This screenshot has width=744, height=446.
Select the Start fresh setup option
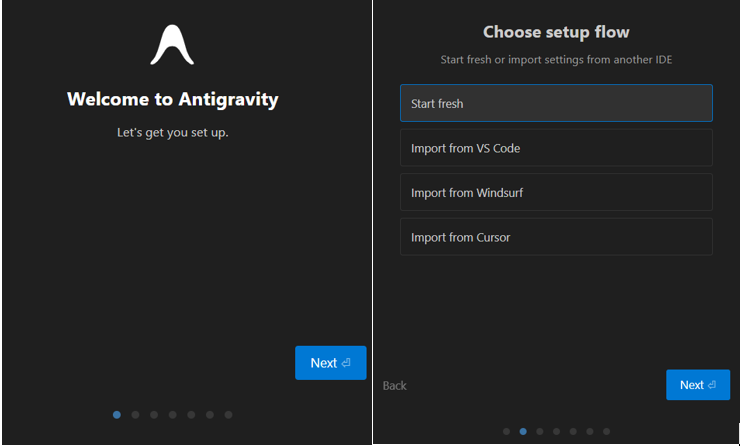click(556, 103)
